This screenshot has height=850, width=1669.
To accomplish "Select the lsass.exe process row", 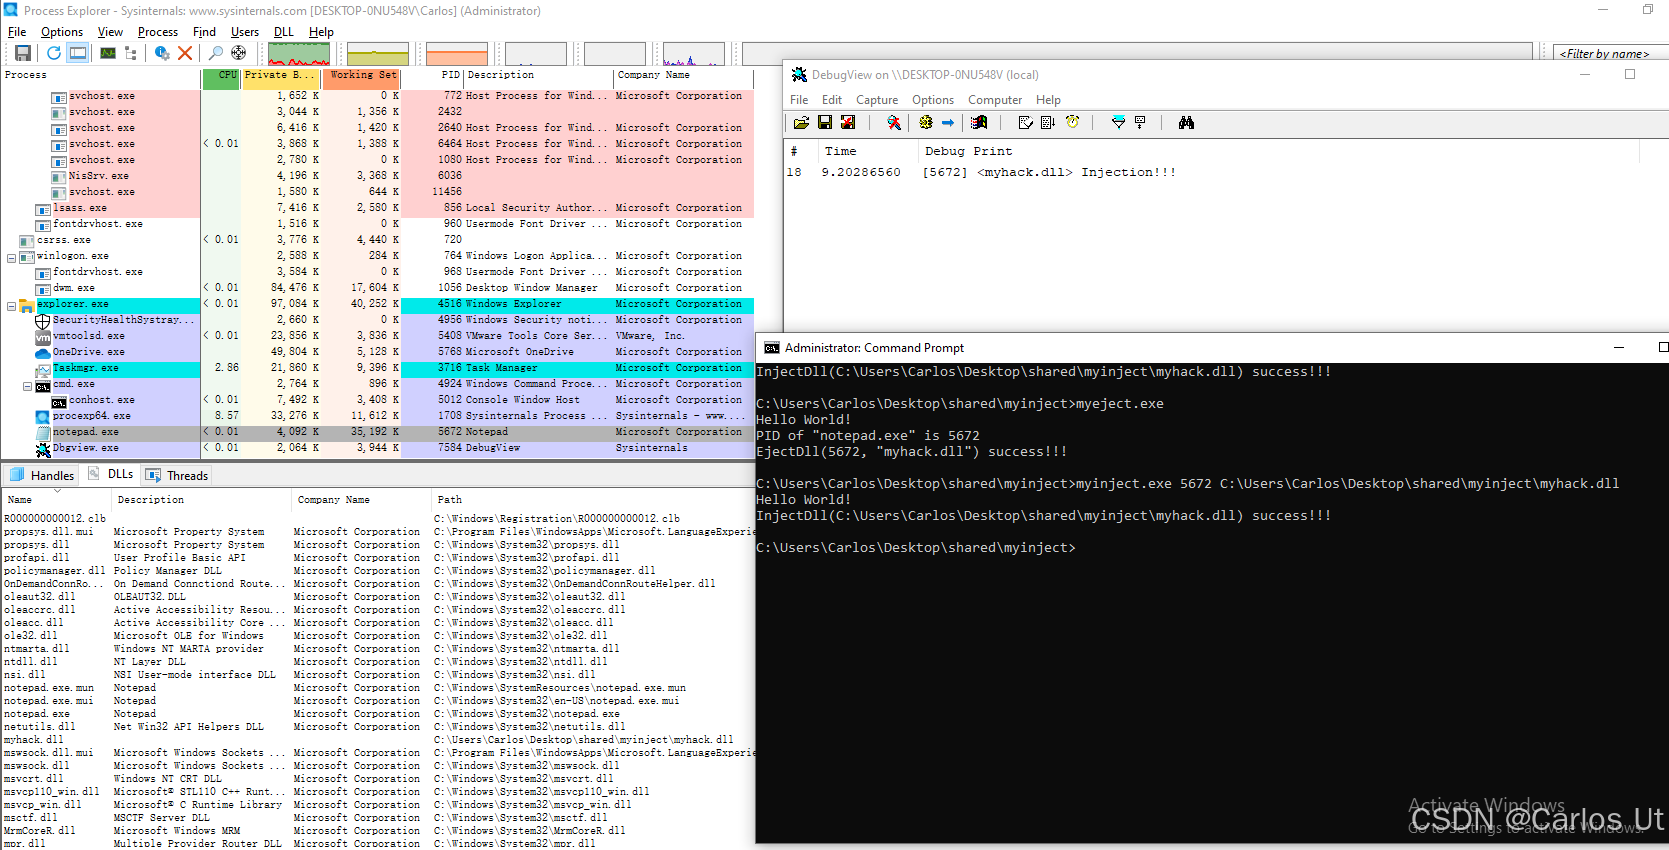I will click(x=377, y=208).
